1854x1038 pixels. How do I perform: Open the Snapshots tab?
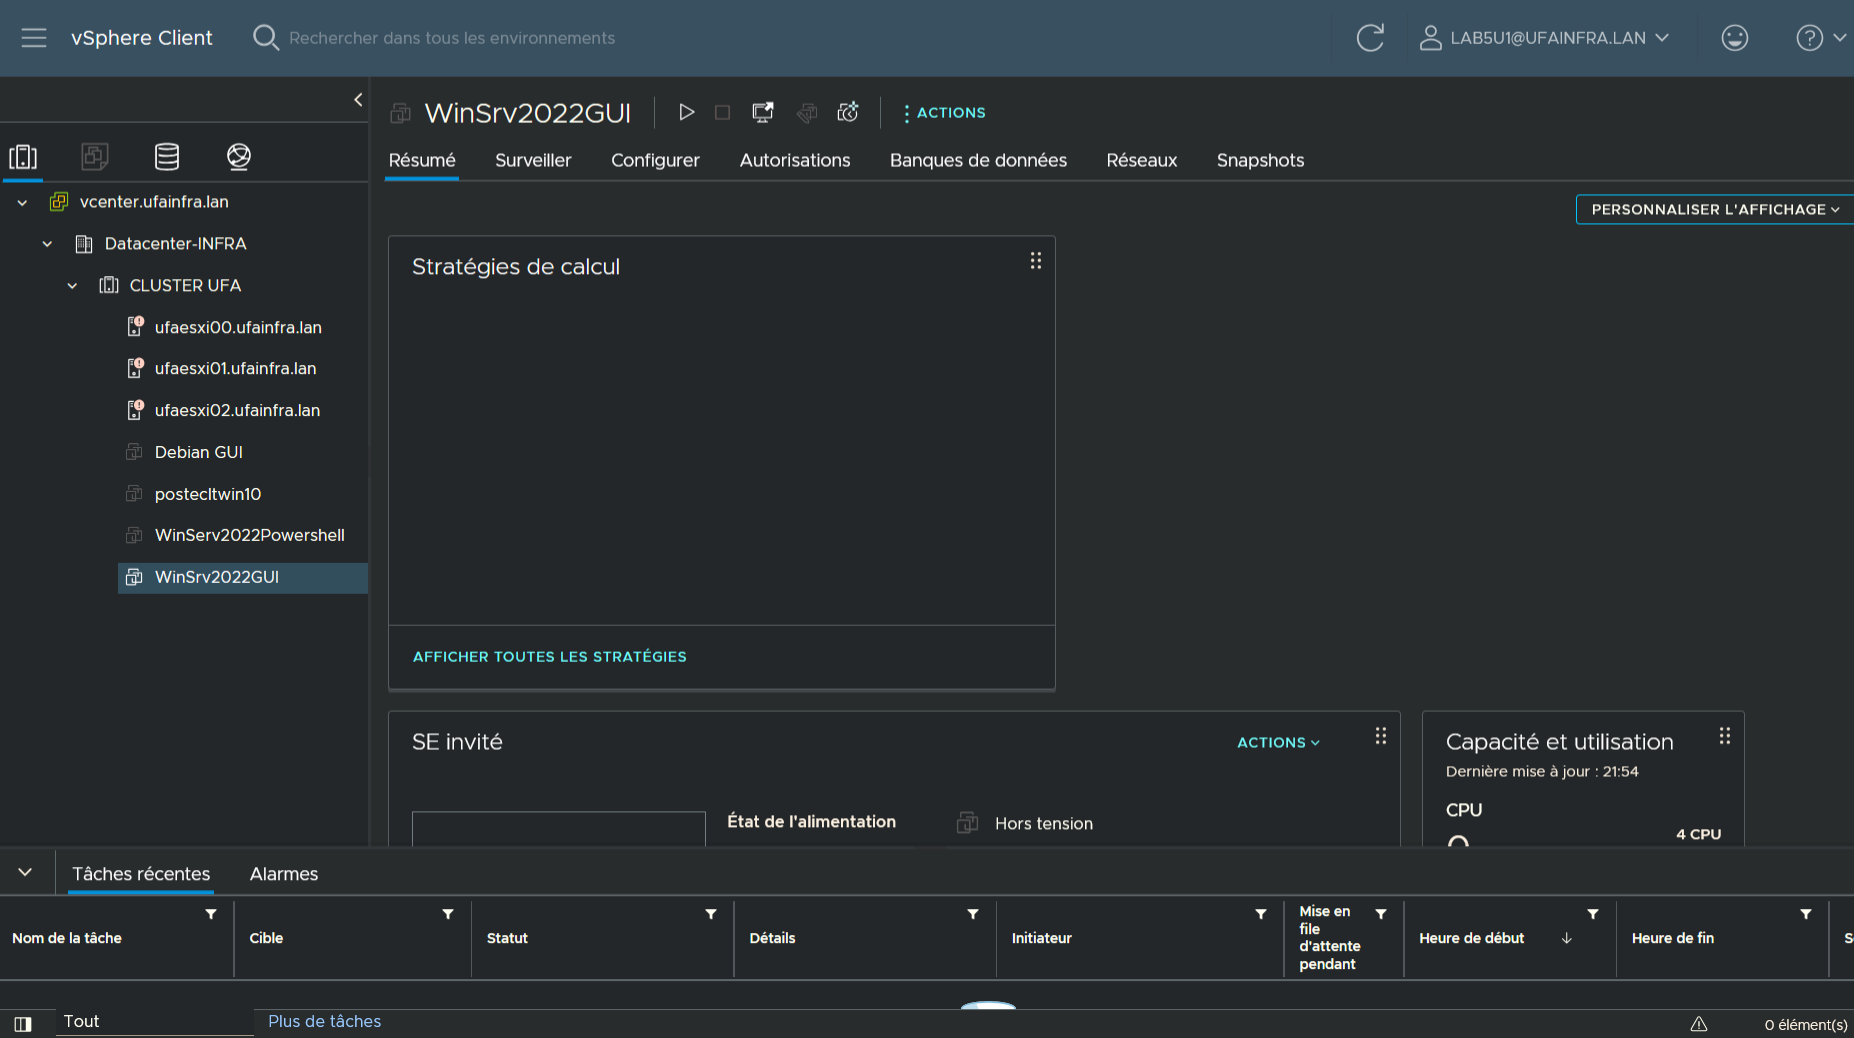pos(1260,160)
